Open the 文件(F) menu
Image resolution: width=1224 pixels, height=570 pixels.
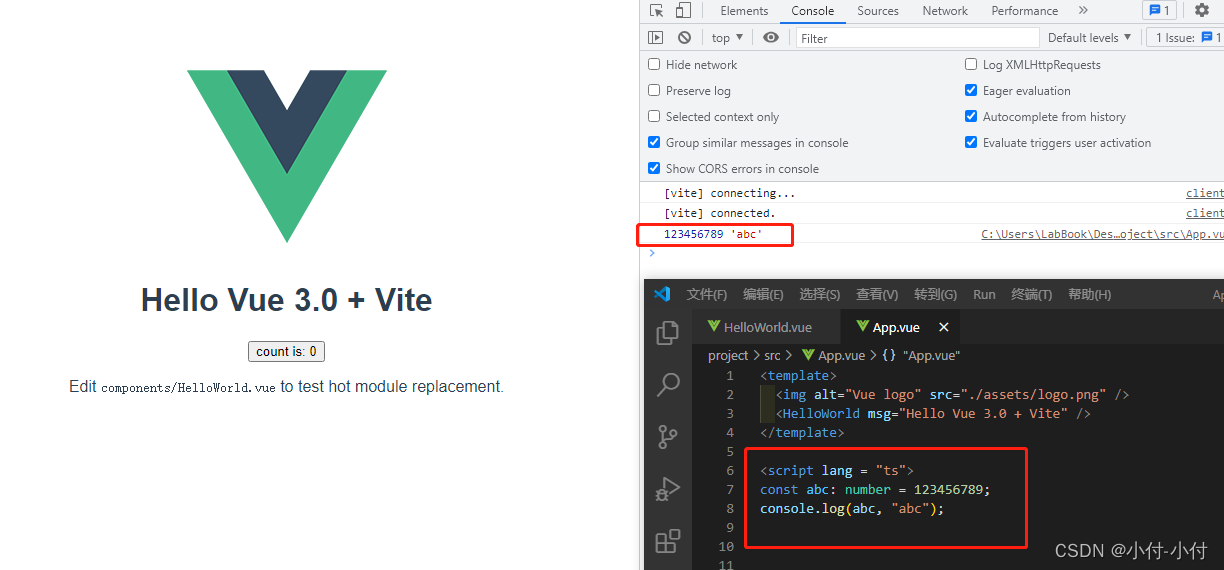pyautogui.click(x=707, y=294)
